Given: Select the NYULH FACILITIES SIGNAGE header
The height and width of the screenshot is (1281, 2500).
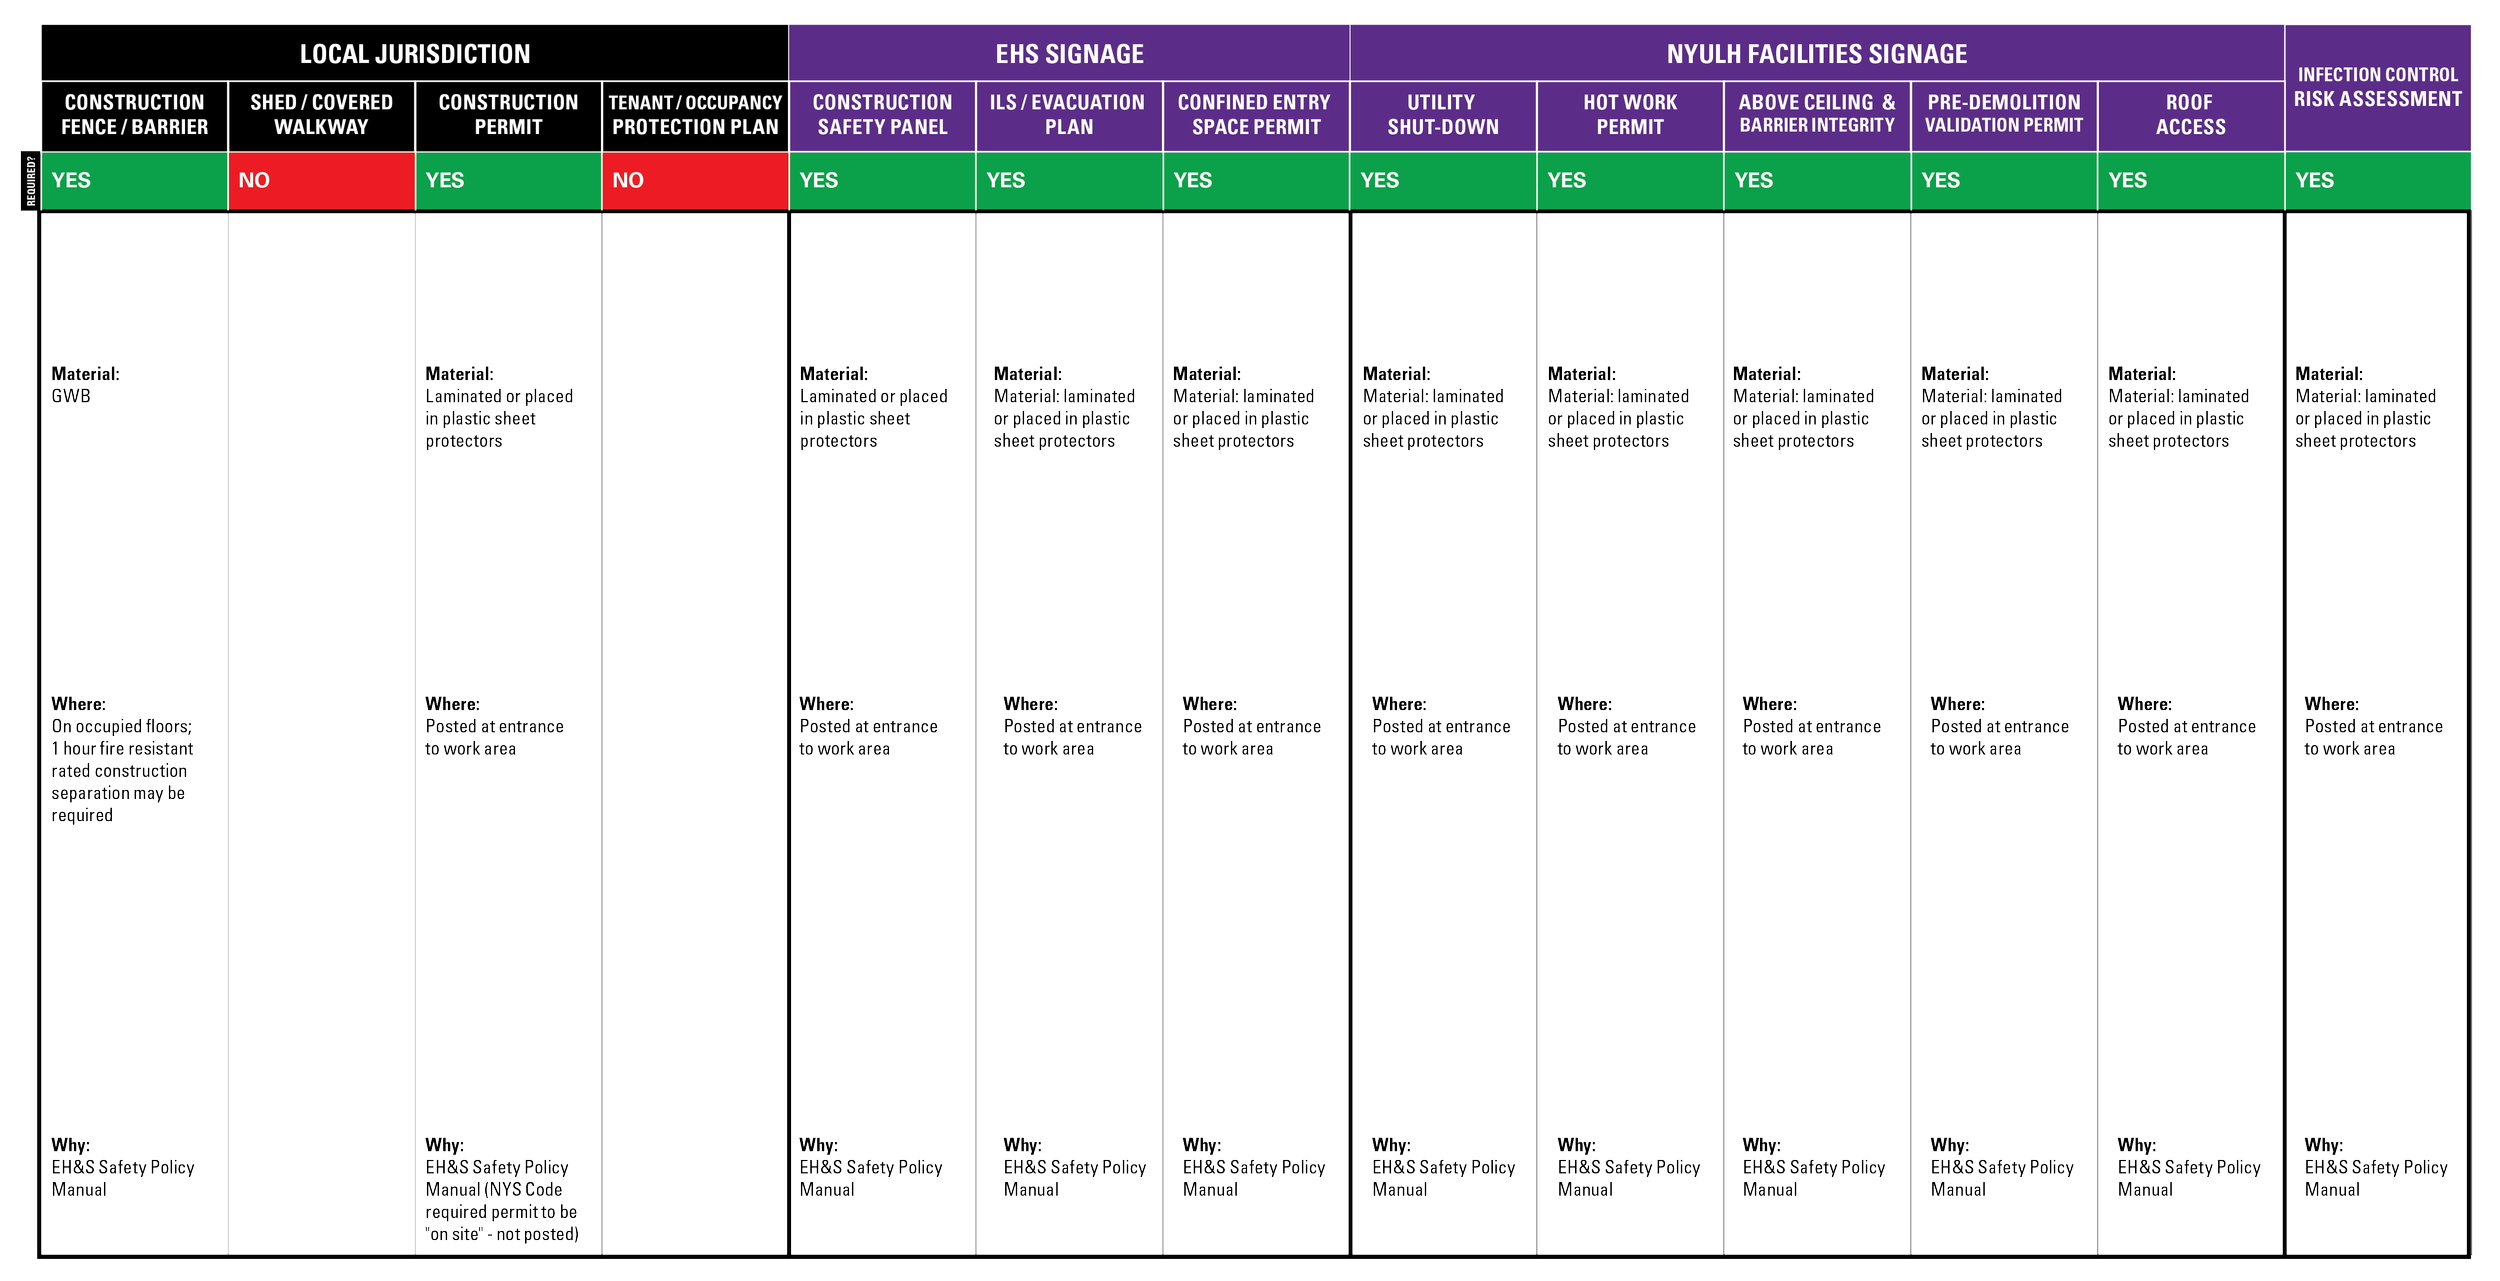Looking at the screenshot, I should click(x=1816, y=54).
